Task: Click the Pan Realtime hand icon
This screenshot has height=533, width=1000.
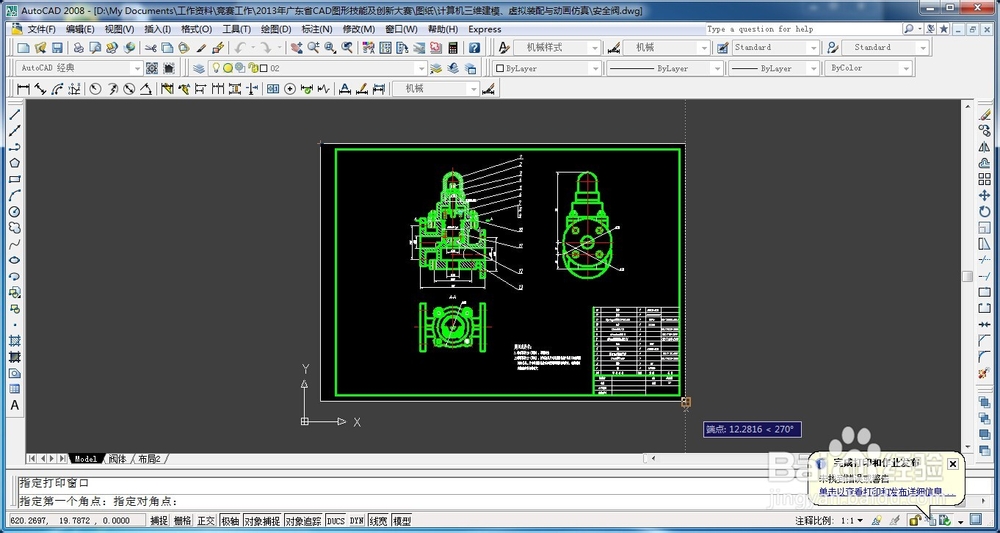Action: pos(297,48)
